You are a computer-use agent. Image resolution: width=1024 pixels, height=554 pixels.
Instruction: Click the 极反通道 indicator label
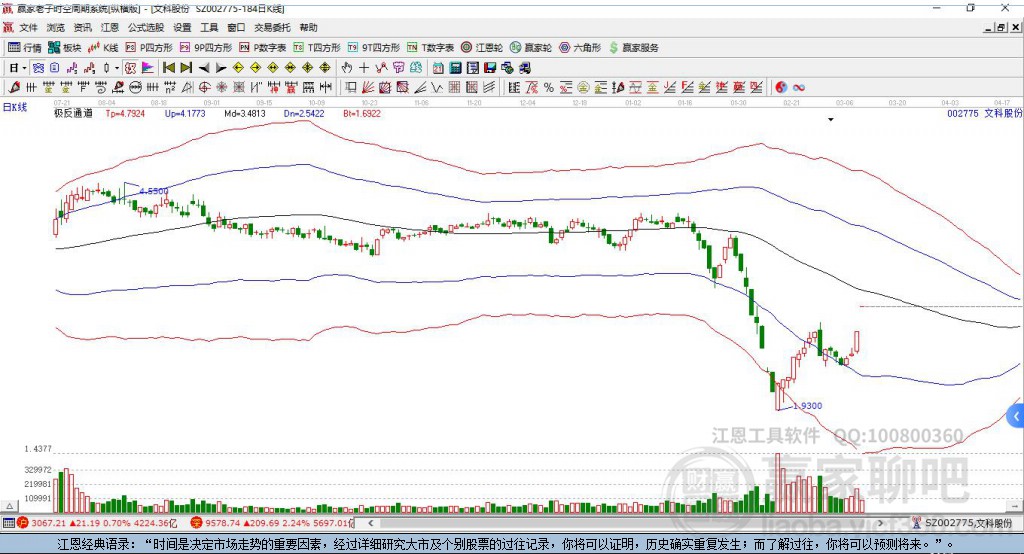73,113
